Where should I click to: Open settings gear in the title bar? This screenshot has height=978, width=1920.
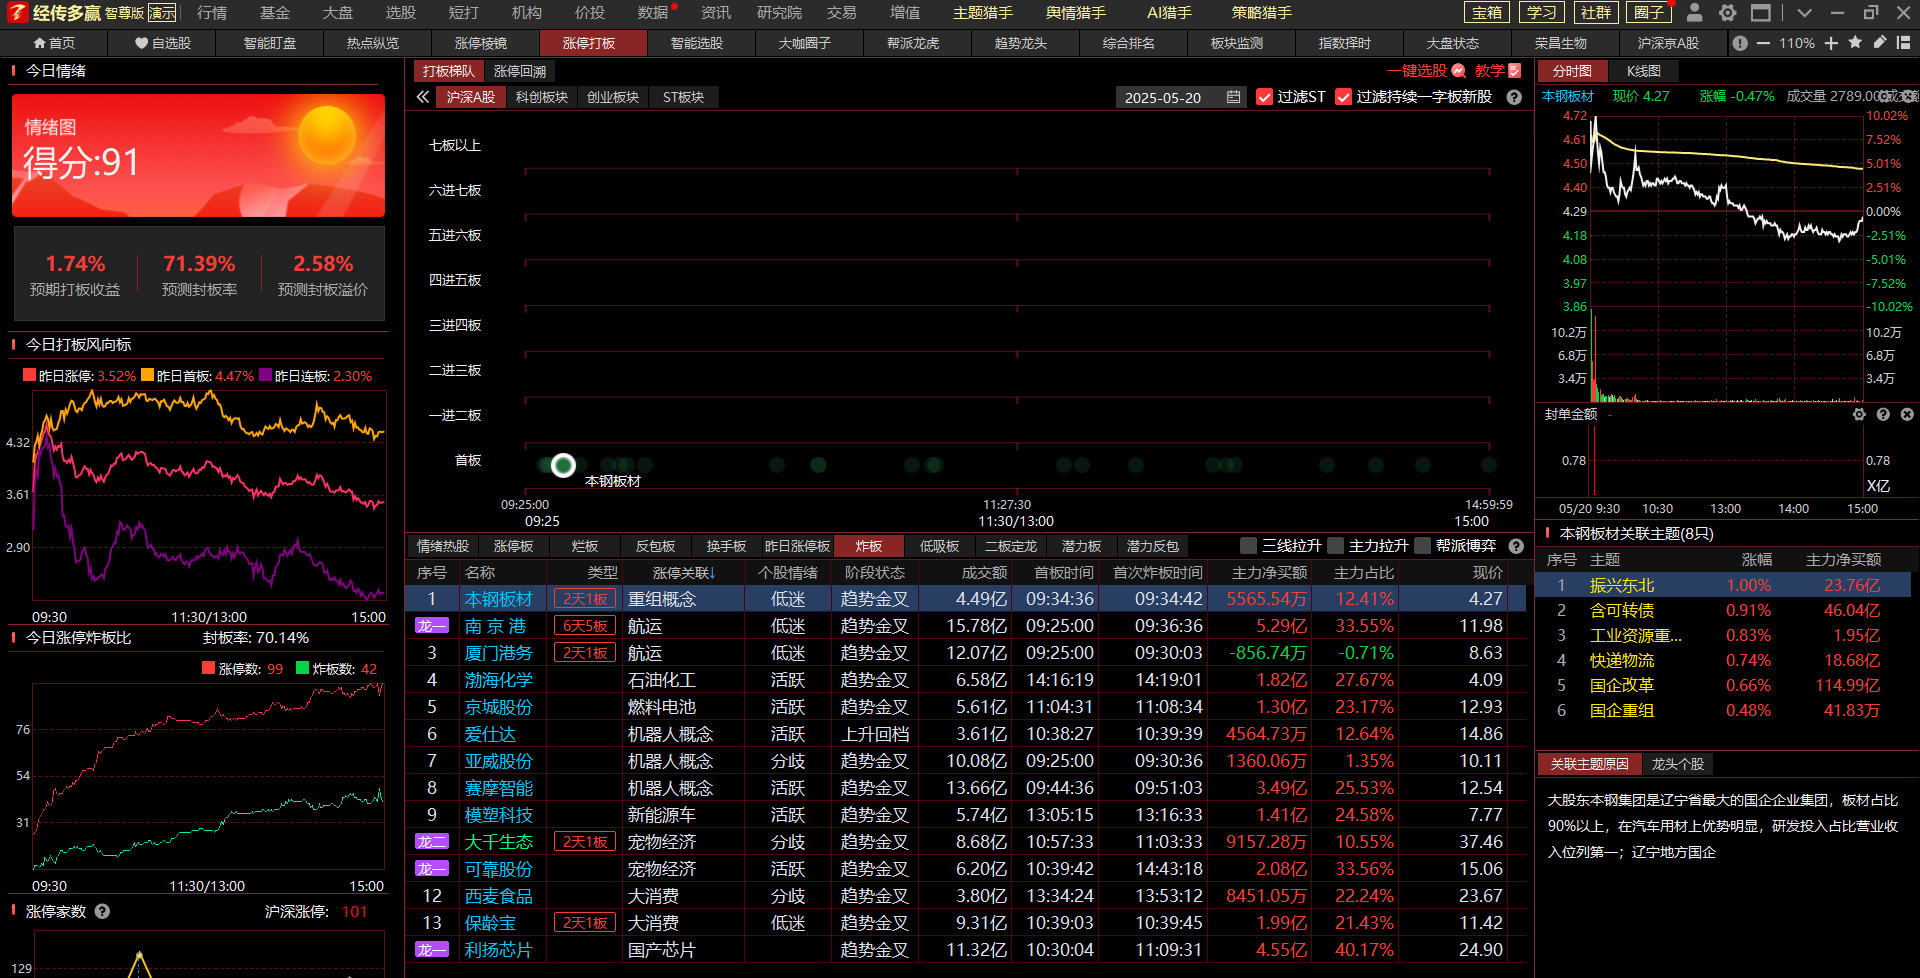pos(1727,13)
